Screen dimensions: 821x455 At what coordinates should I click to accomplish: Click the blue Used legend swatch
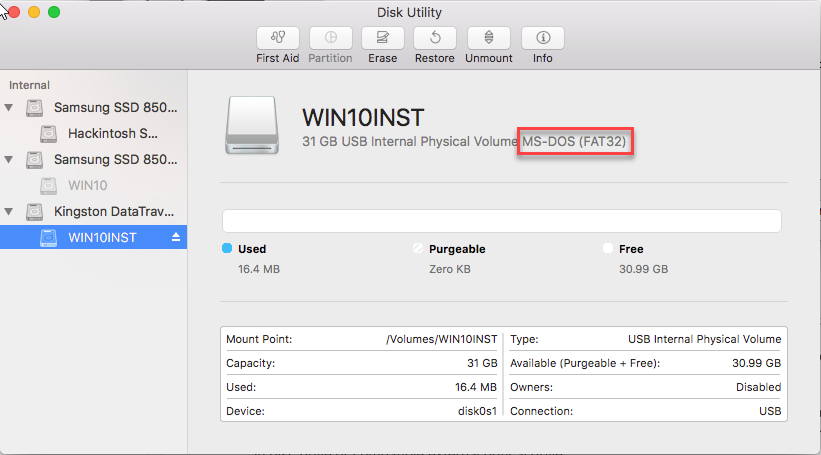click(x=227, y=248)
